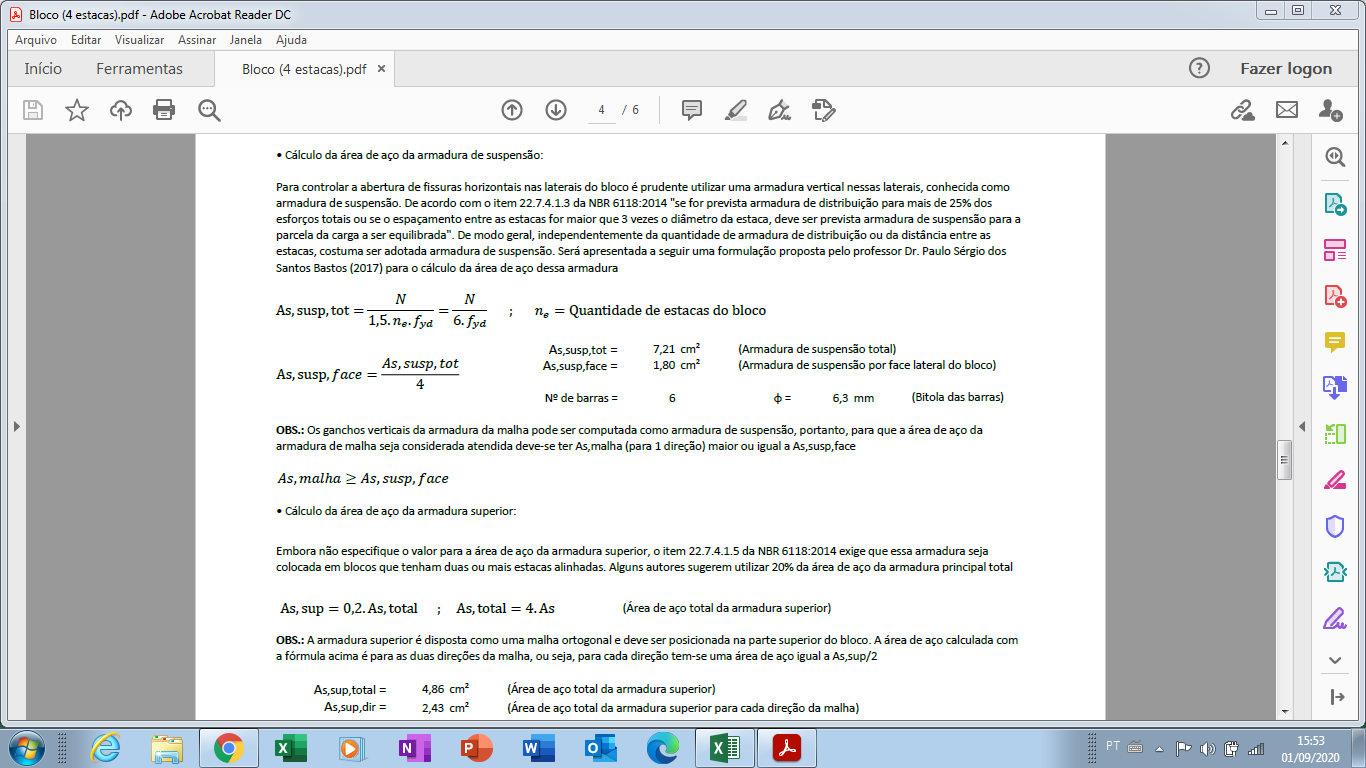Print the document with printer icon
This screenshot has height=768, width=1366.
pos(164,110)
